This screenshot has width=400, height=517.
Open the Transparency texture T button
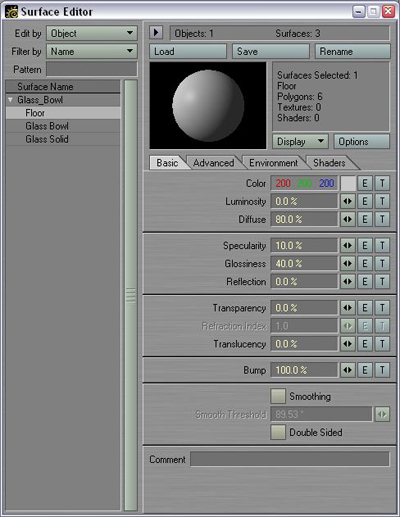point(382,308)
